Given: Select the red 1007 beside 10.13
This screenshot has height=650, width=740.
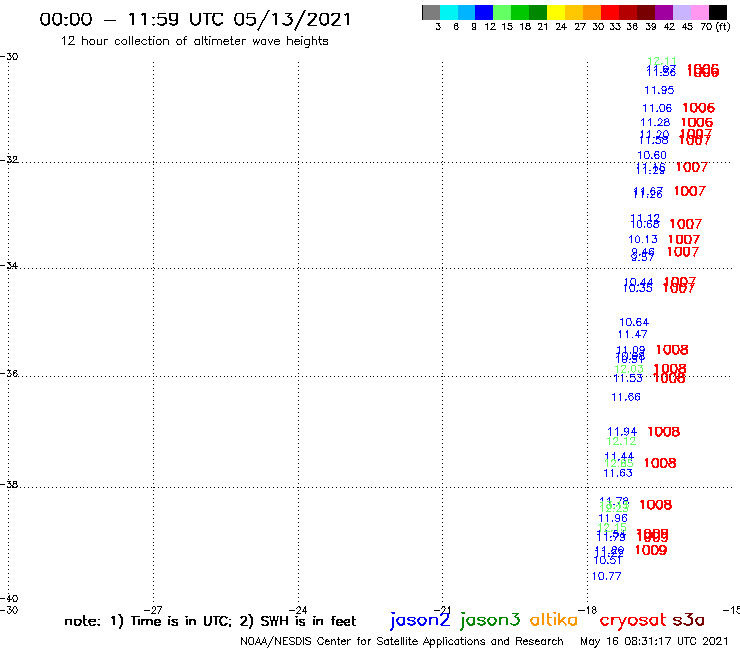Looking at the screenshot, I should click(x=684, y=239).
